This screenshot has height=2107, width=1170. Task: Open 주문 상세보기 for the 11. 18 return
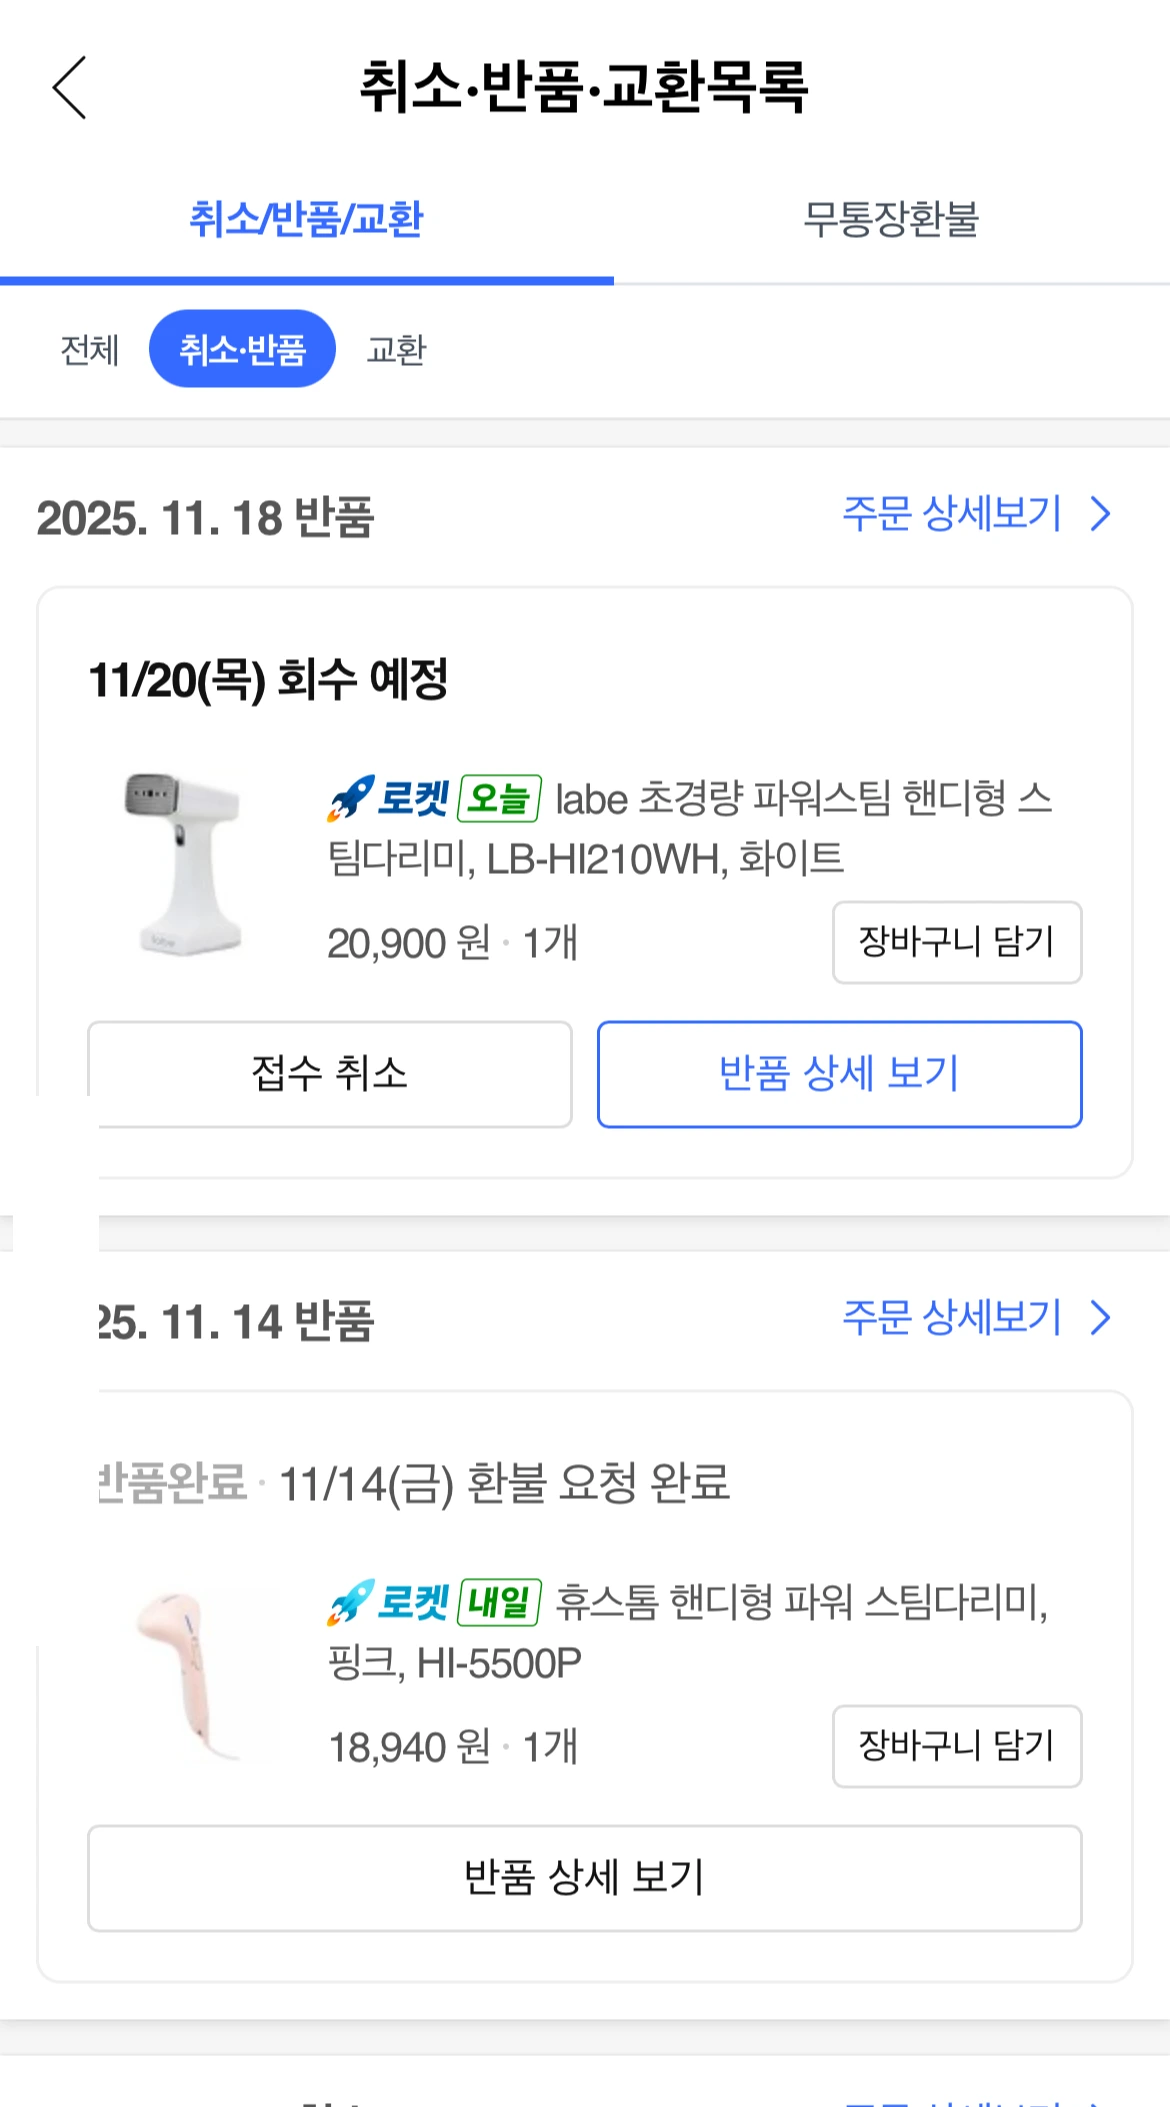(952, 515)
